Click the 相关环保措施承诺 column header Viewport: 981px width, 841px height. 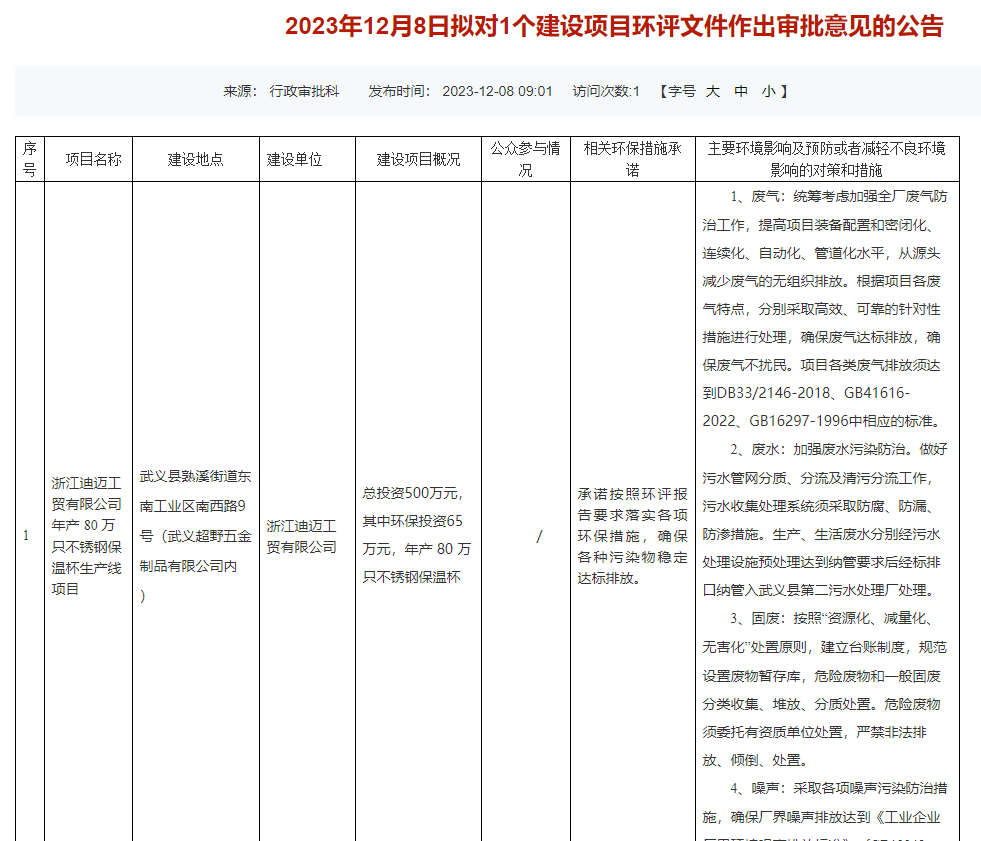click(632, 159)
